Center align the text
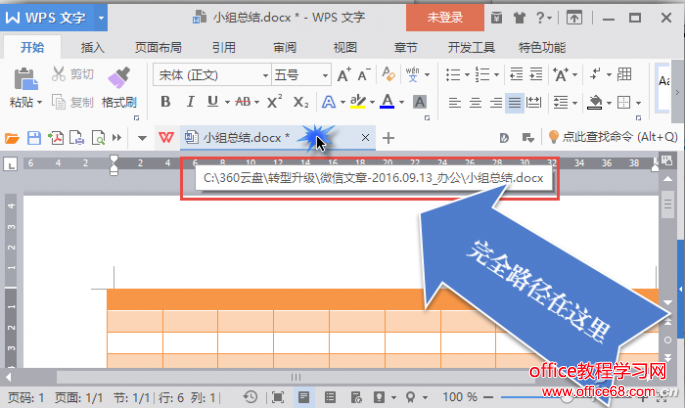The width and height of the screenshot is (685, 408). click(x=475, y=103)
